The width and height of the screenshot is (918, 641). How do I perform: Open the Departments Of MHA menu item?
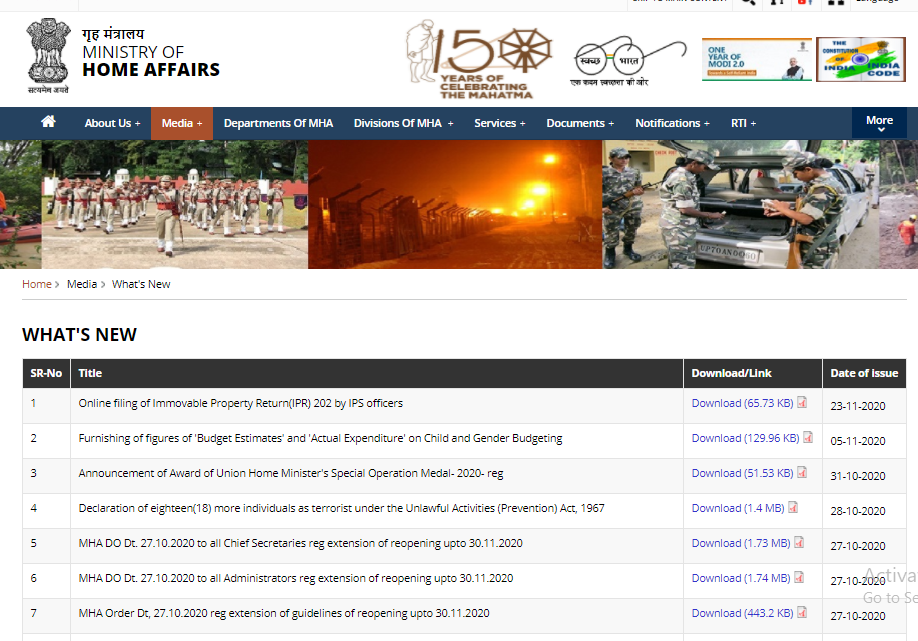click(278, 123)
